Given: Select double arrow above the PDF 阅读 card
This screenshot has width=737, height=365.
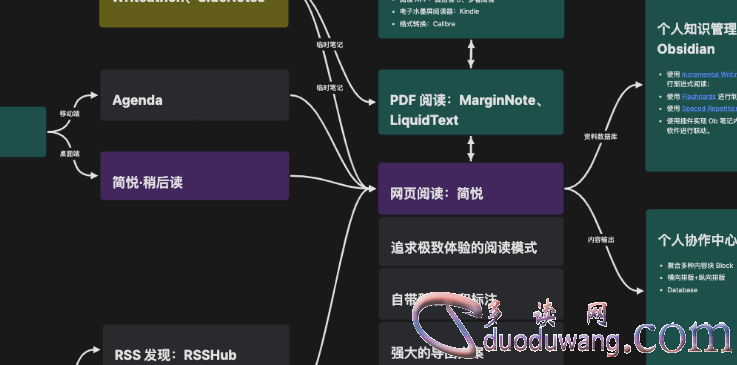Looking at the screenshot, I should (471, 54).
